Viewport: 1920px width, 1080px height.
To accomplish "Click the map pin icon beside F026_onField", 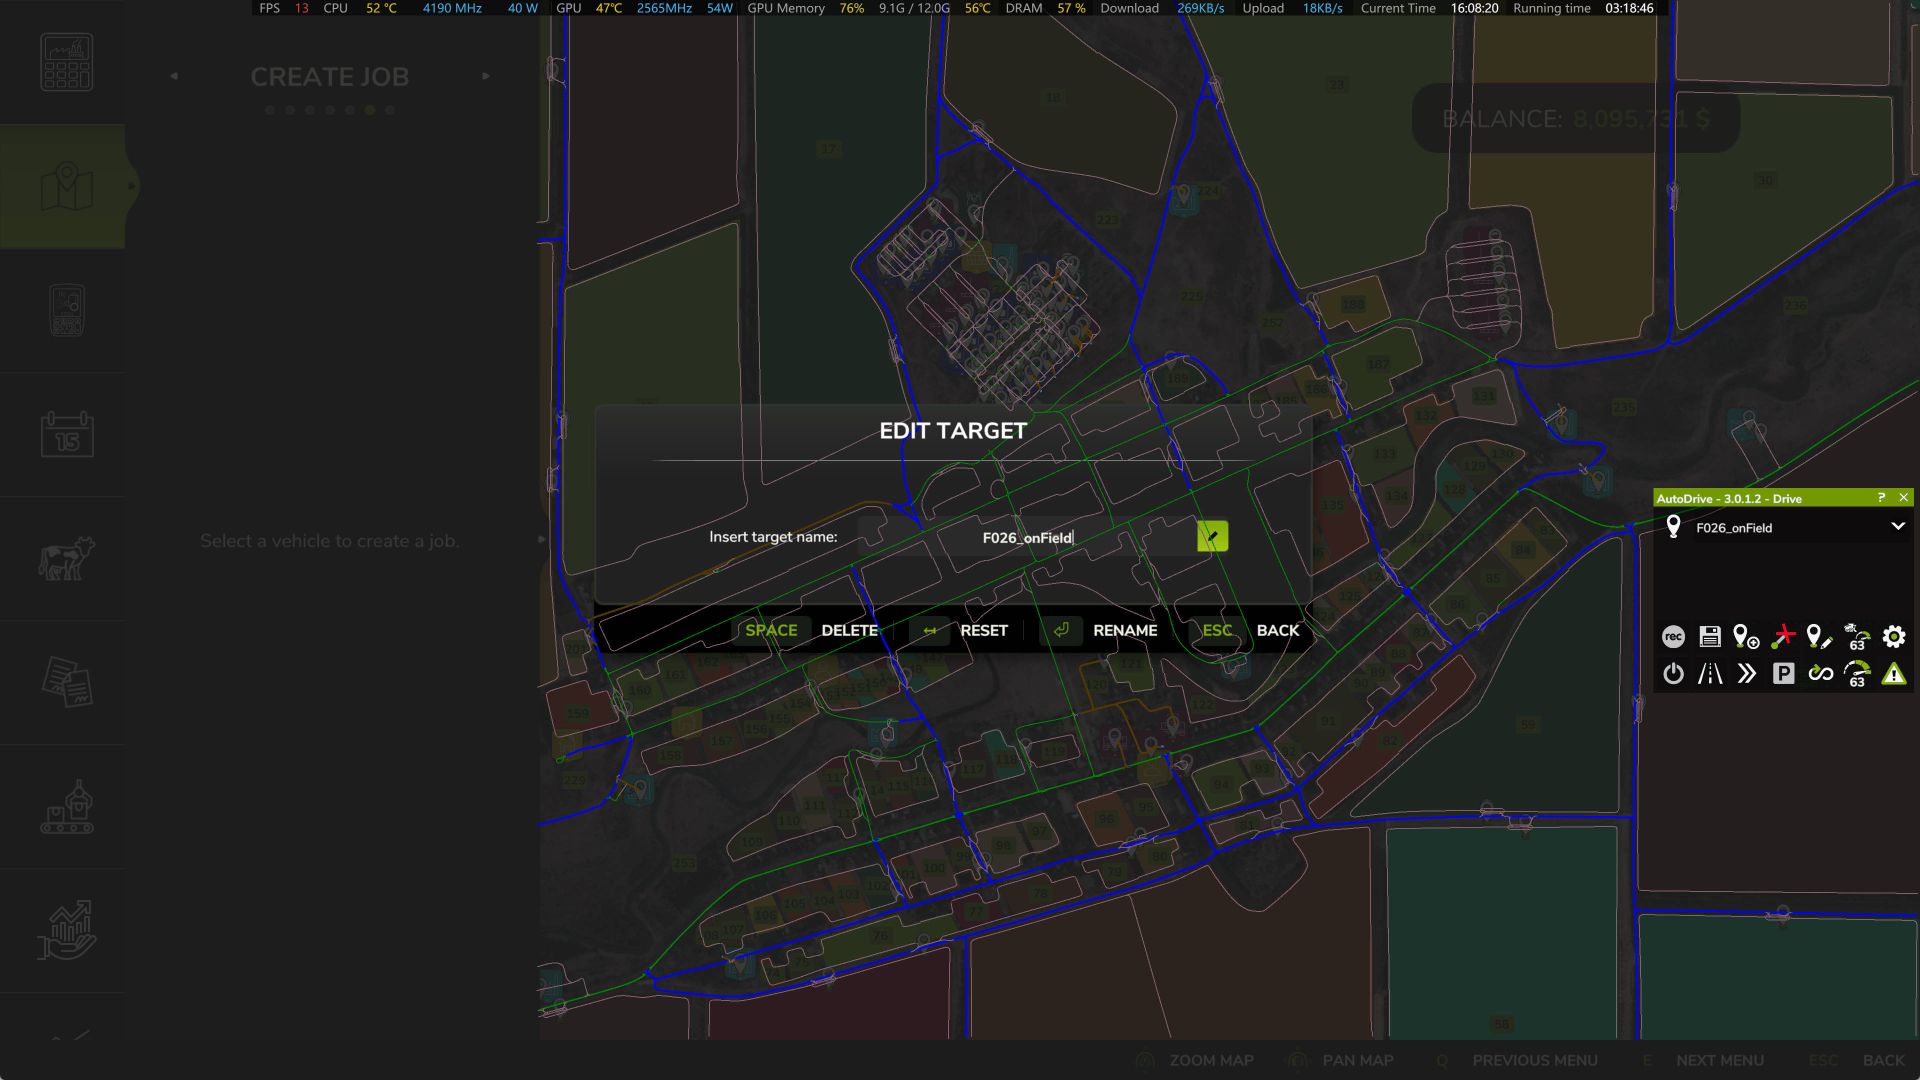I will pos(1673,527).
